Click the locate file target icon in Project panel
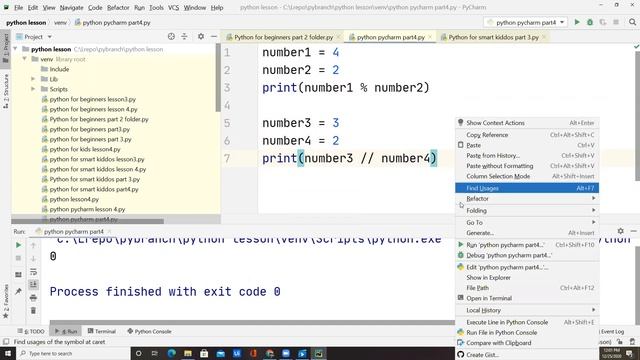The height and width of the screenshot is (360, 640). click(x=171, y=37)
